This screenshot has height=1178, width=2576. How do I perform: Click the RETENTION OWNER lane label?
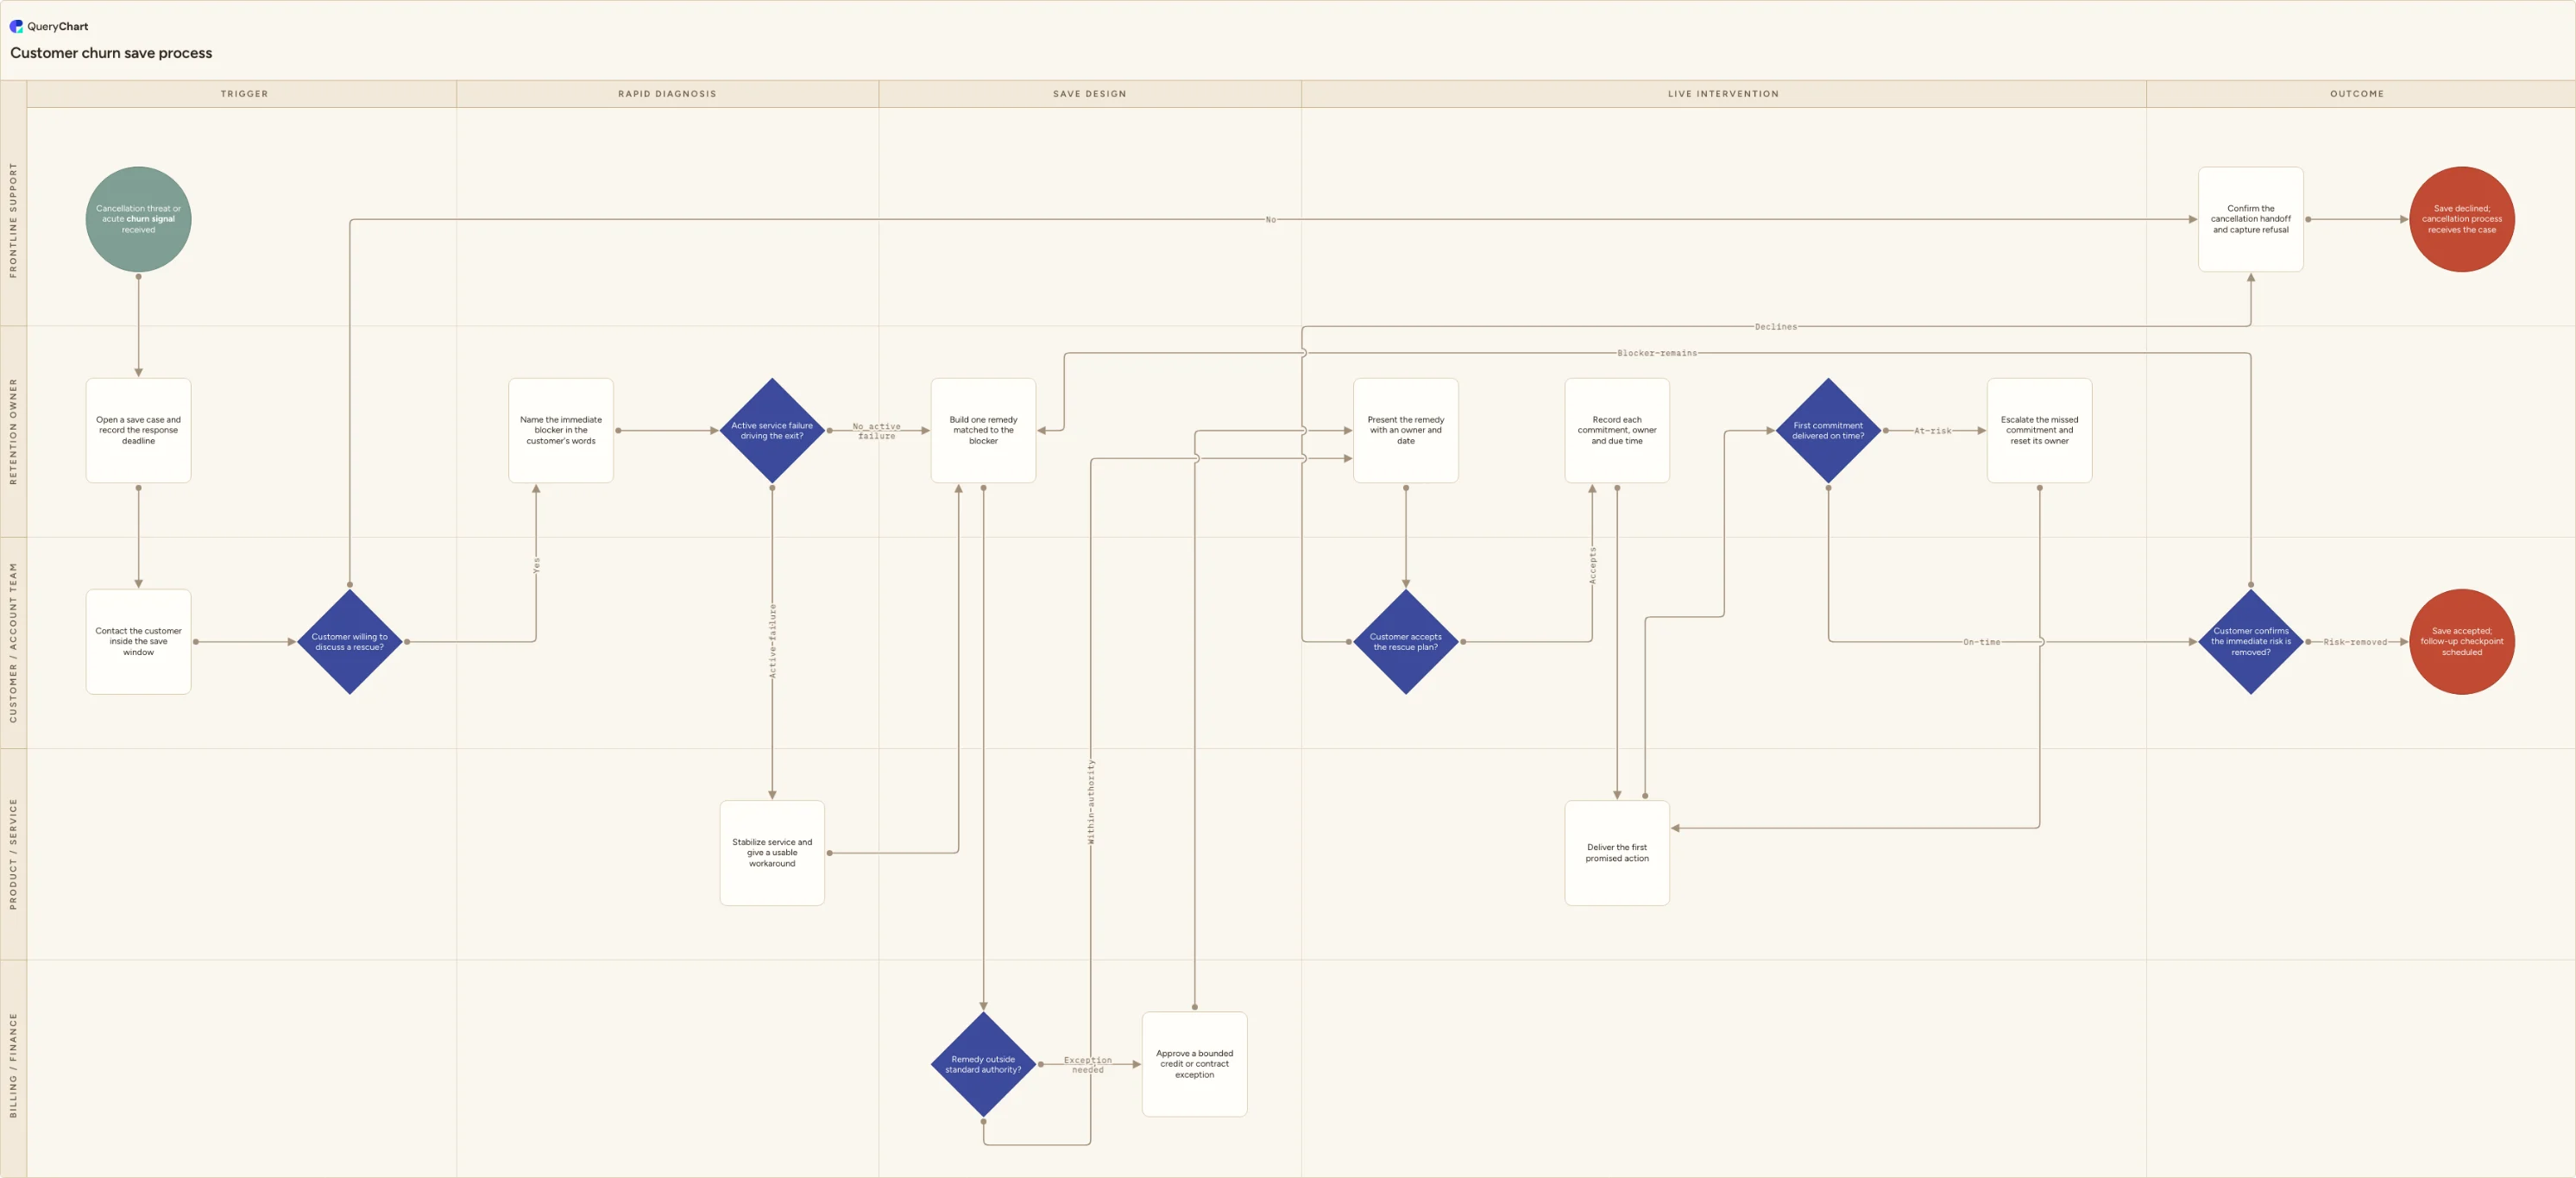point(13,431)
